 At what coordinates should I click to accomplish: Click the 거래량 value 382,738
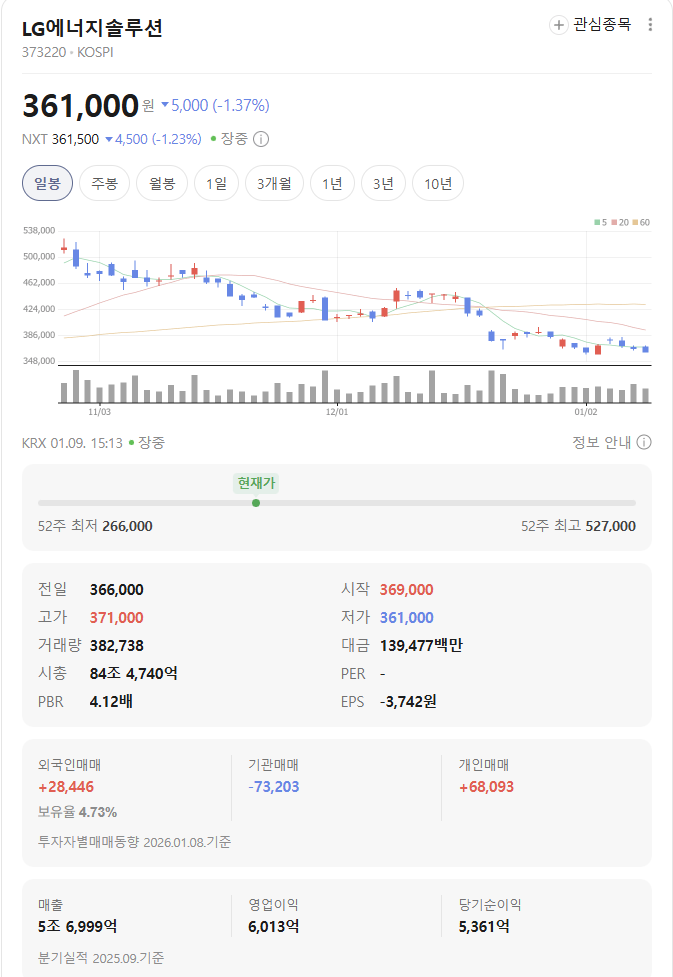coord(117,646)
